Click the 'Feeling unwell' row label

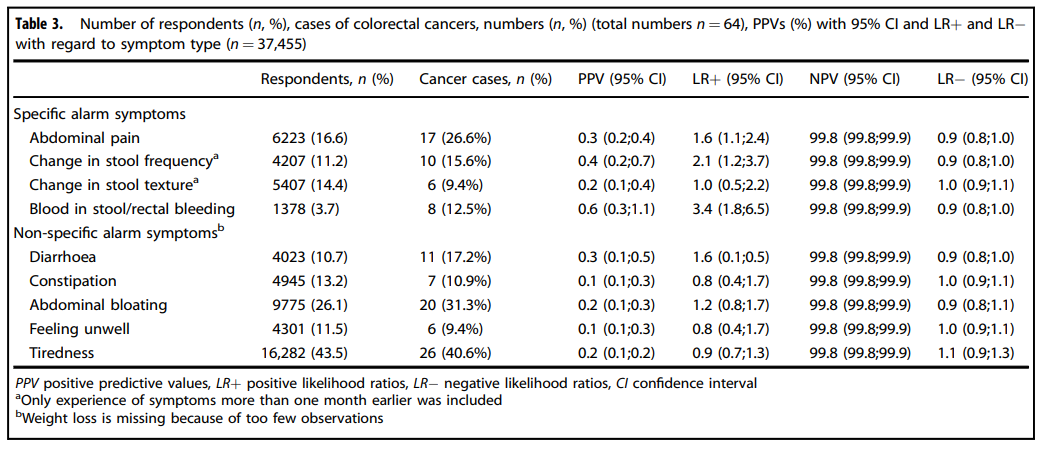click(x=79, y=328)
